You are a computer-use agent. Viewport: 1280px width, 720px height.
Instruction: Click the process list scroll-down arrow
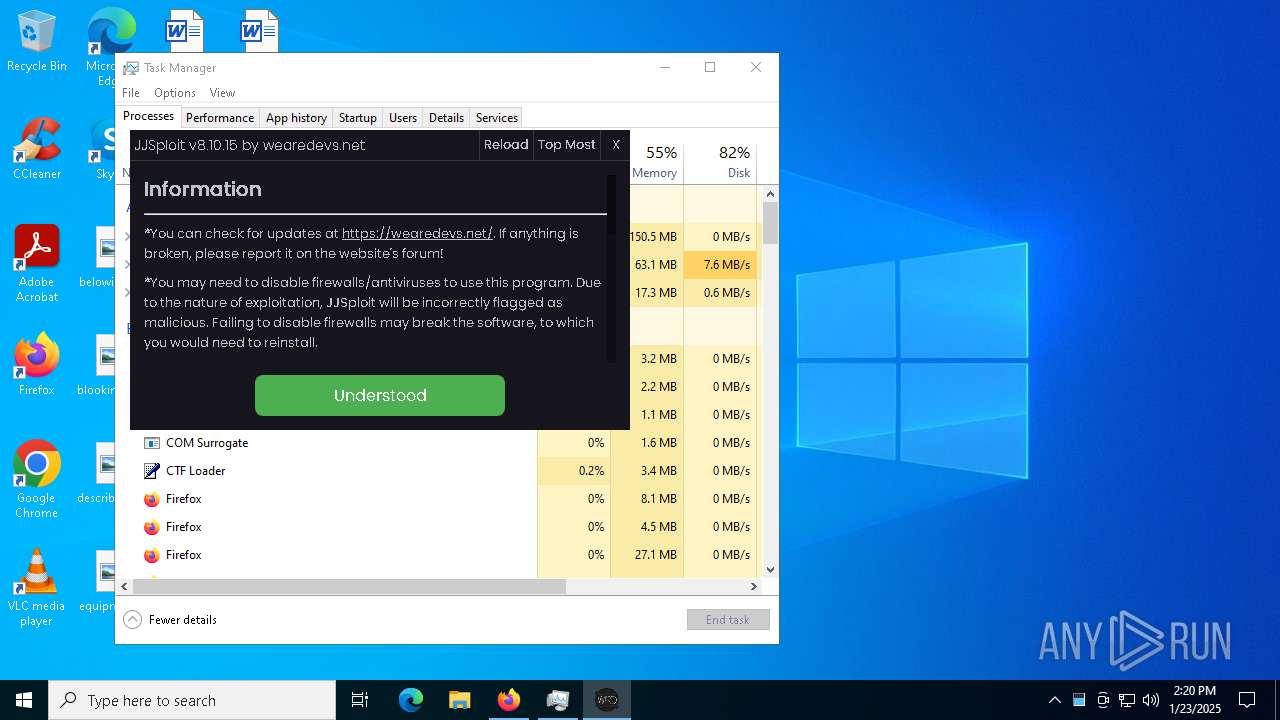770,570
